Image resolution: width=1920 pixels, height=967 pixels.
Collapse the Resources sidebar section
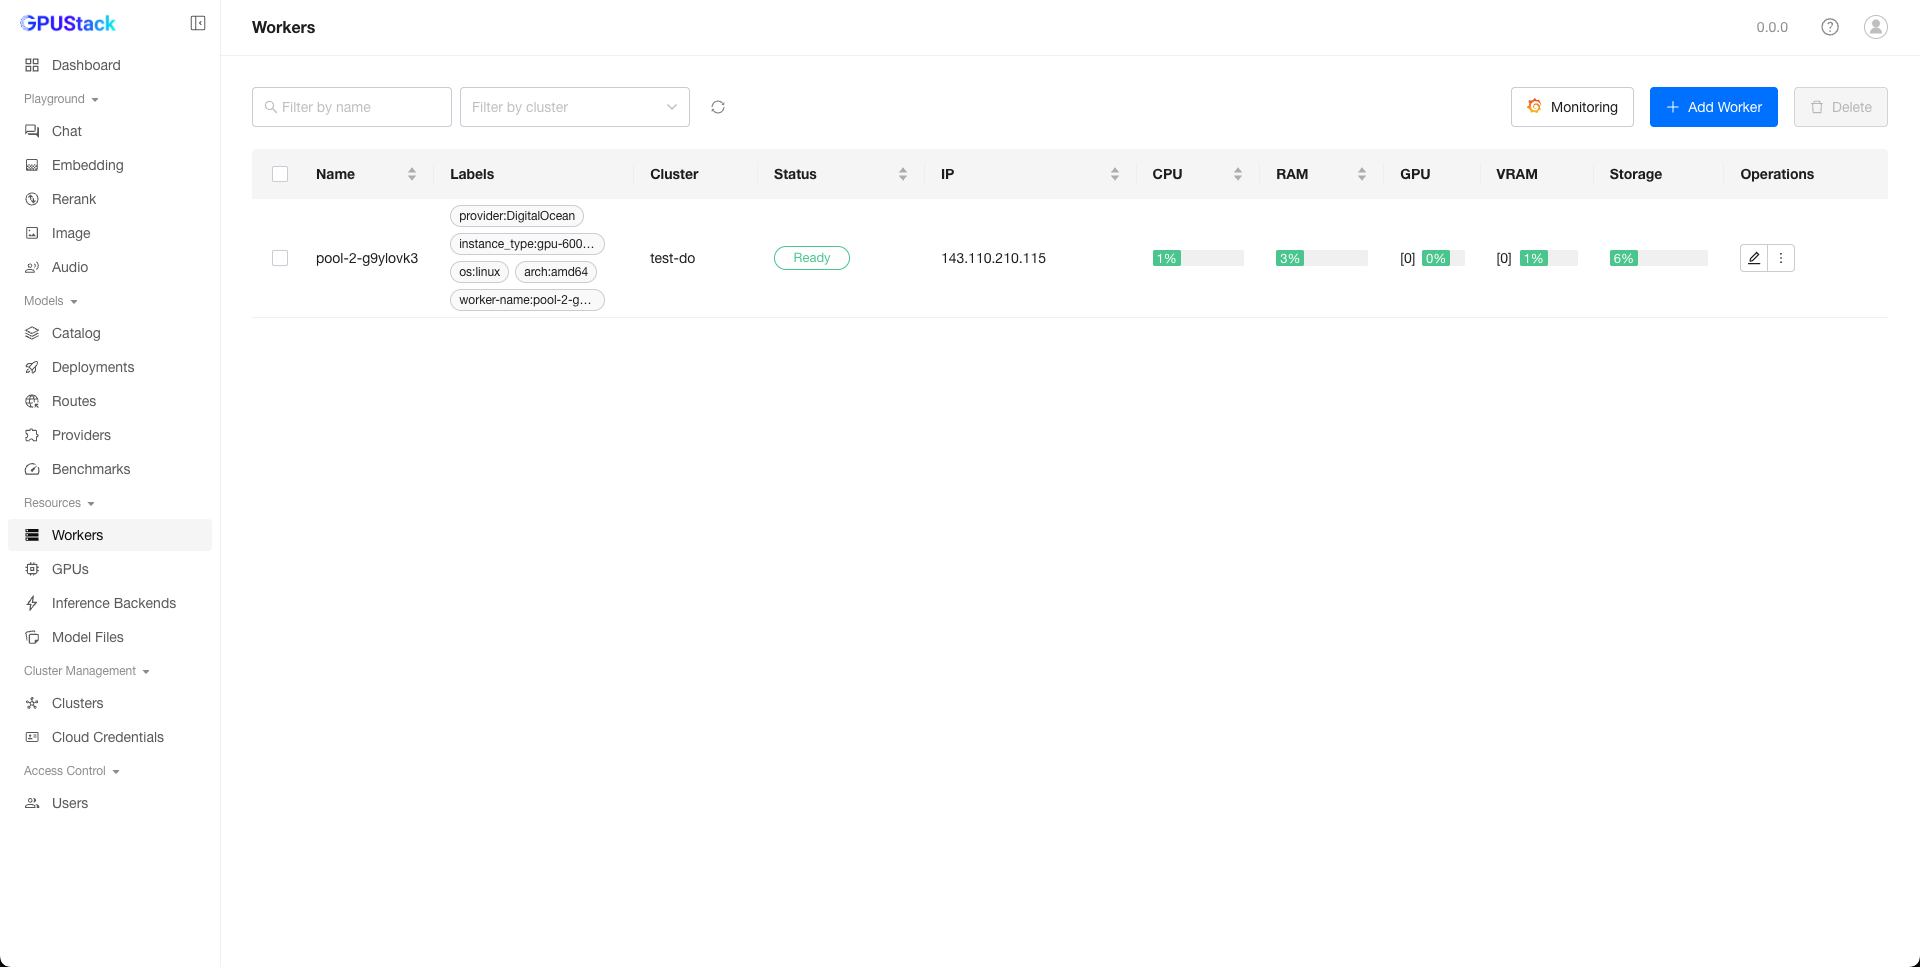pos(59,503)
